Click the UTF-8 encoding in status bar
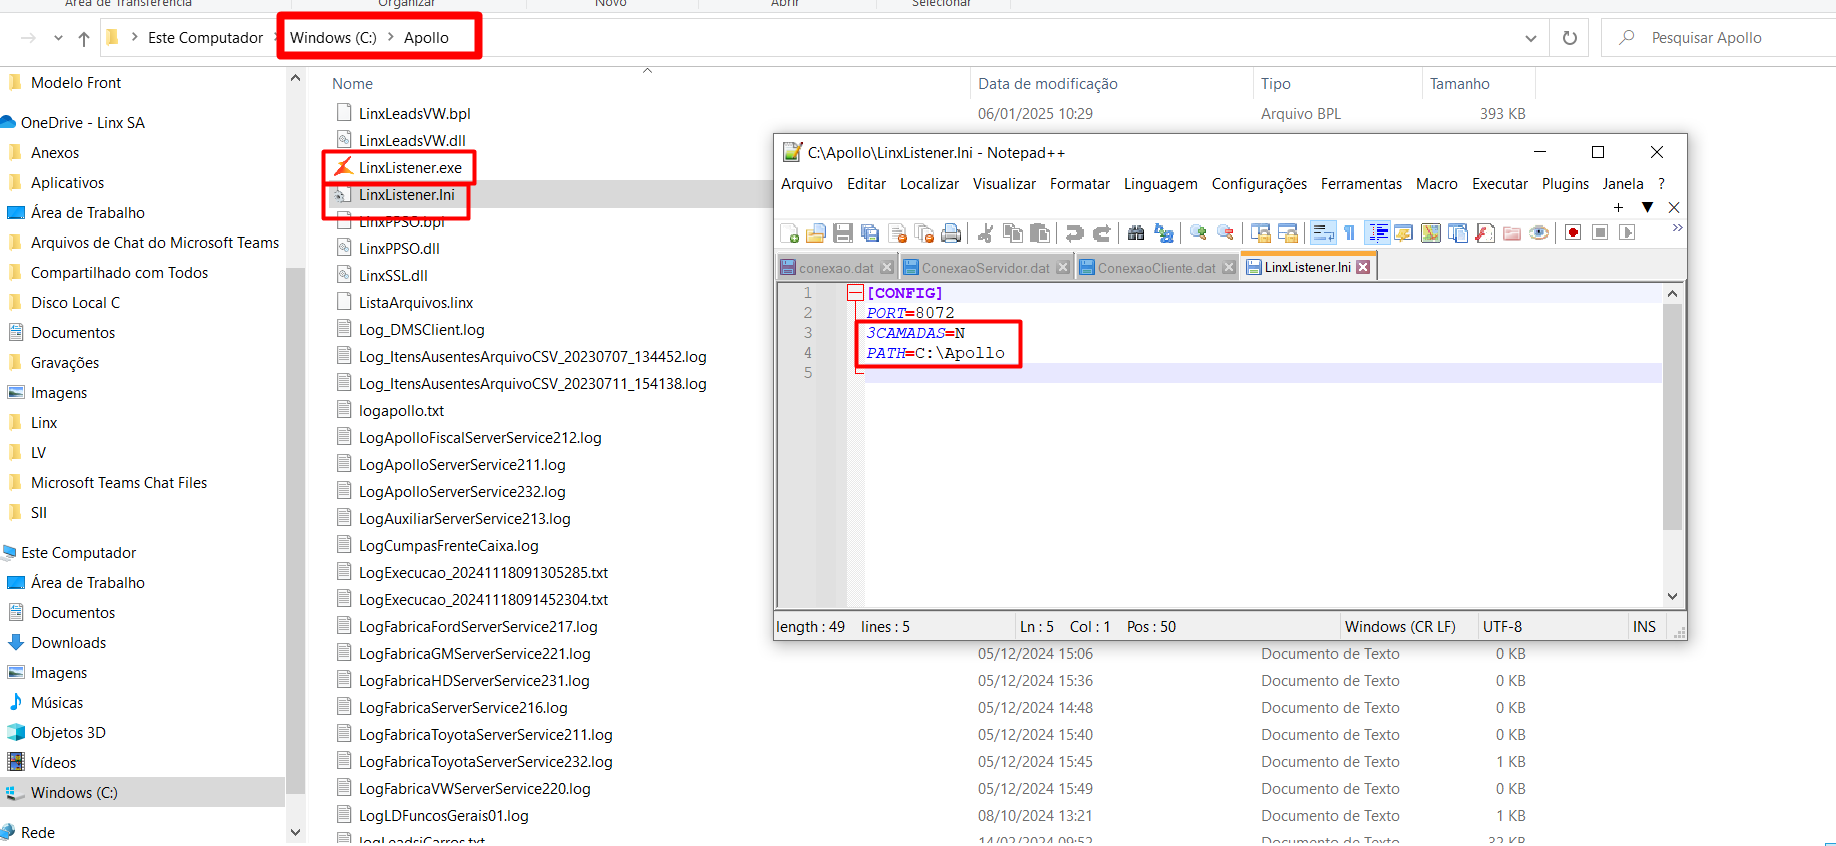Screen dimensions: 1836x846 (1502, 627)
